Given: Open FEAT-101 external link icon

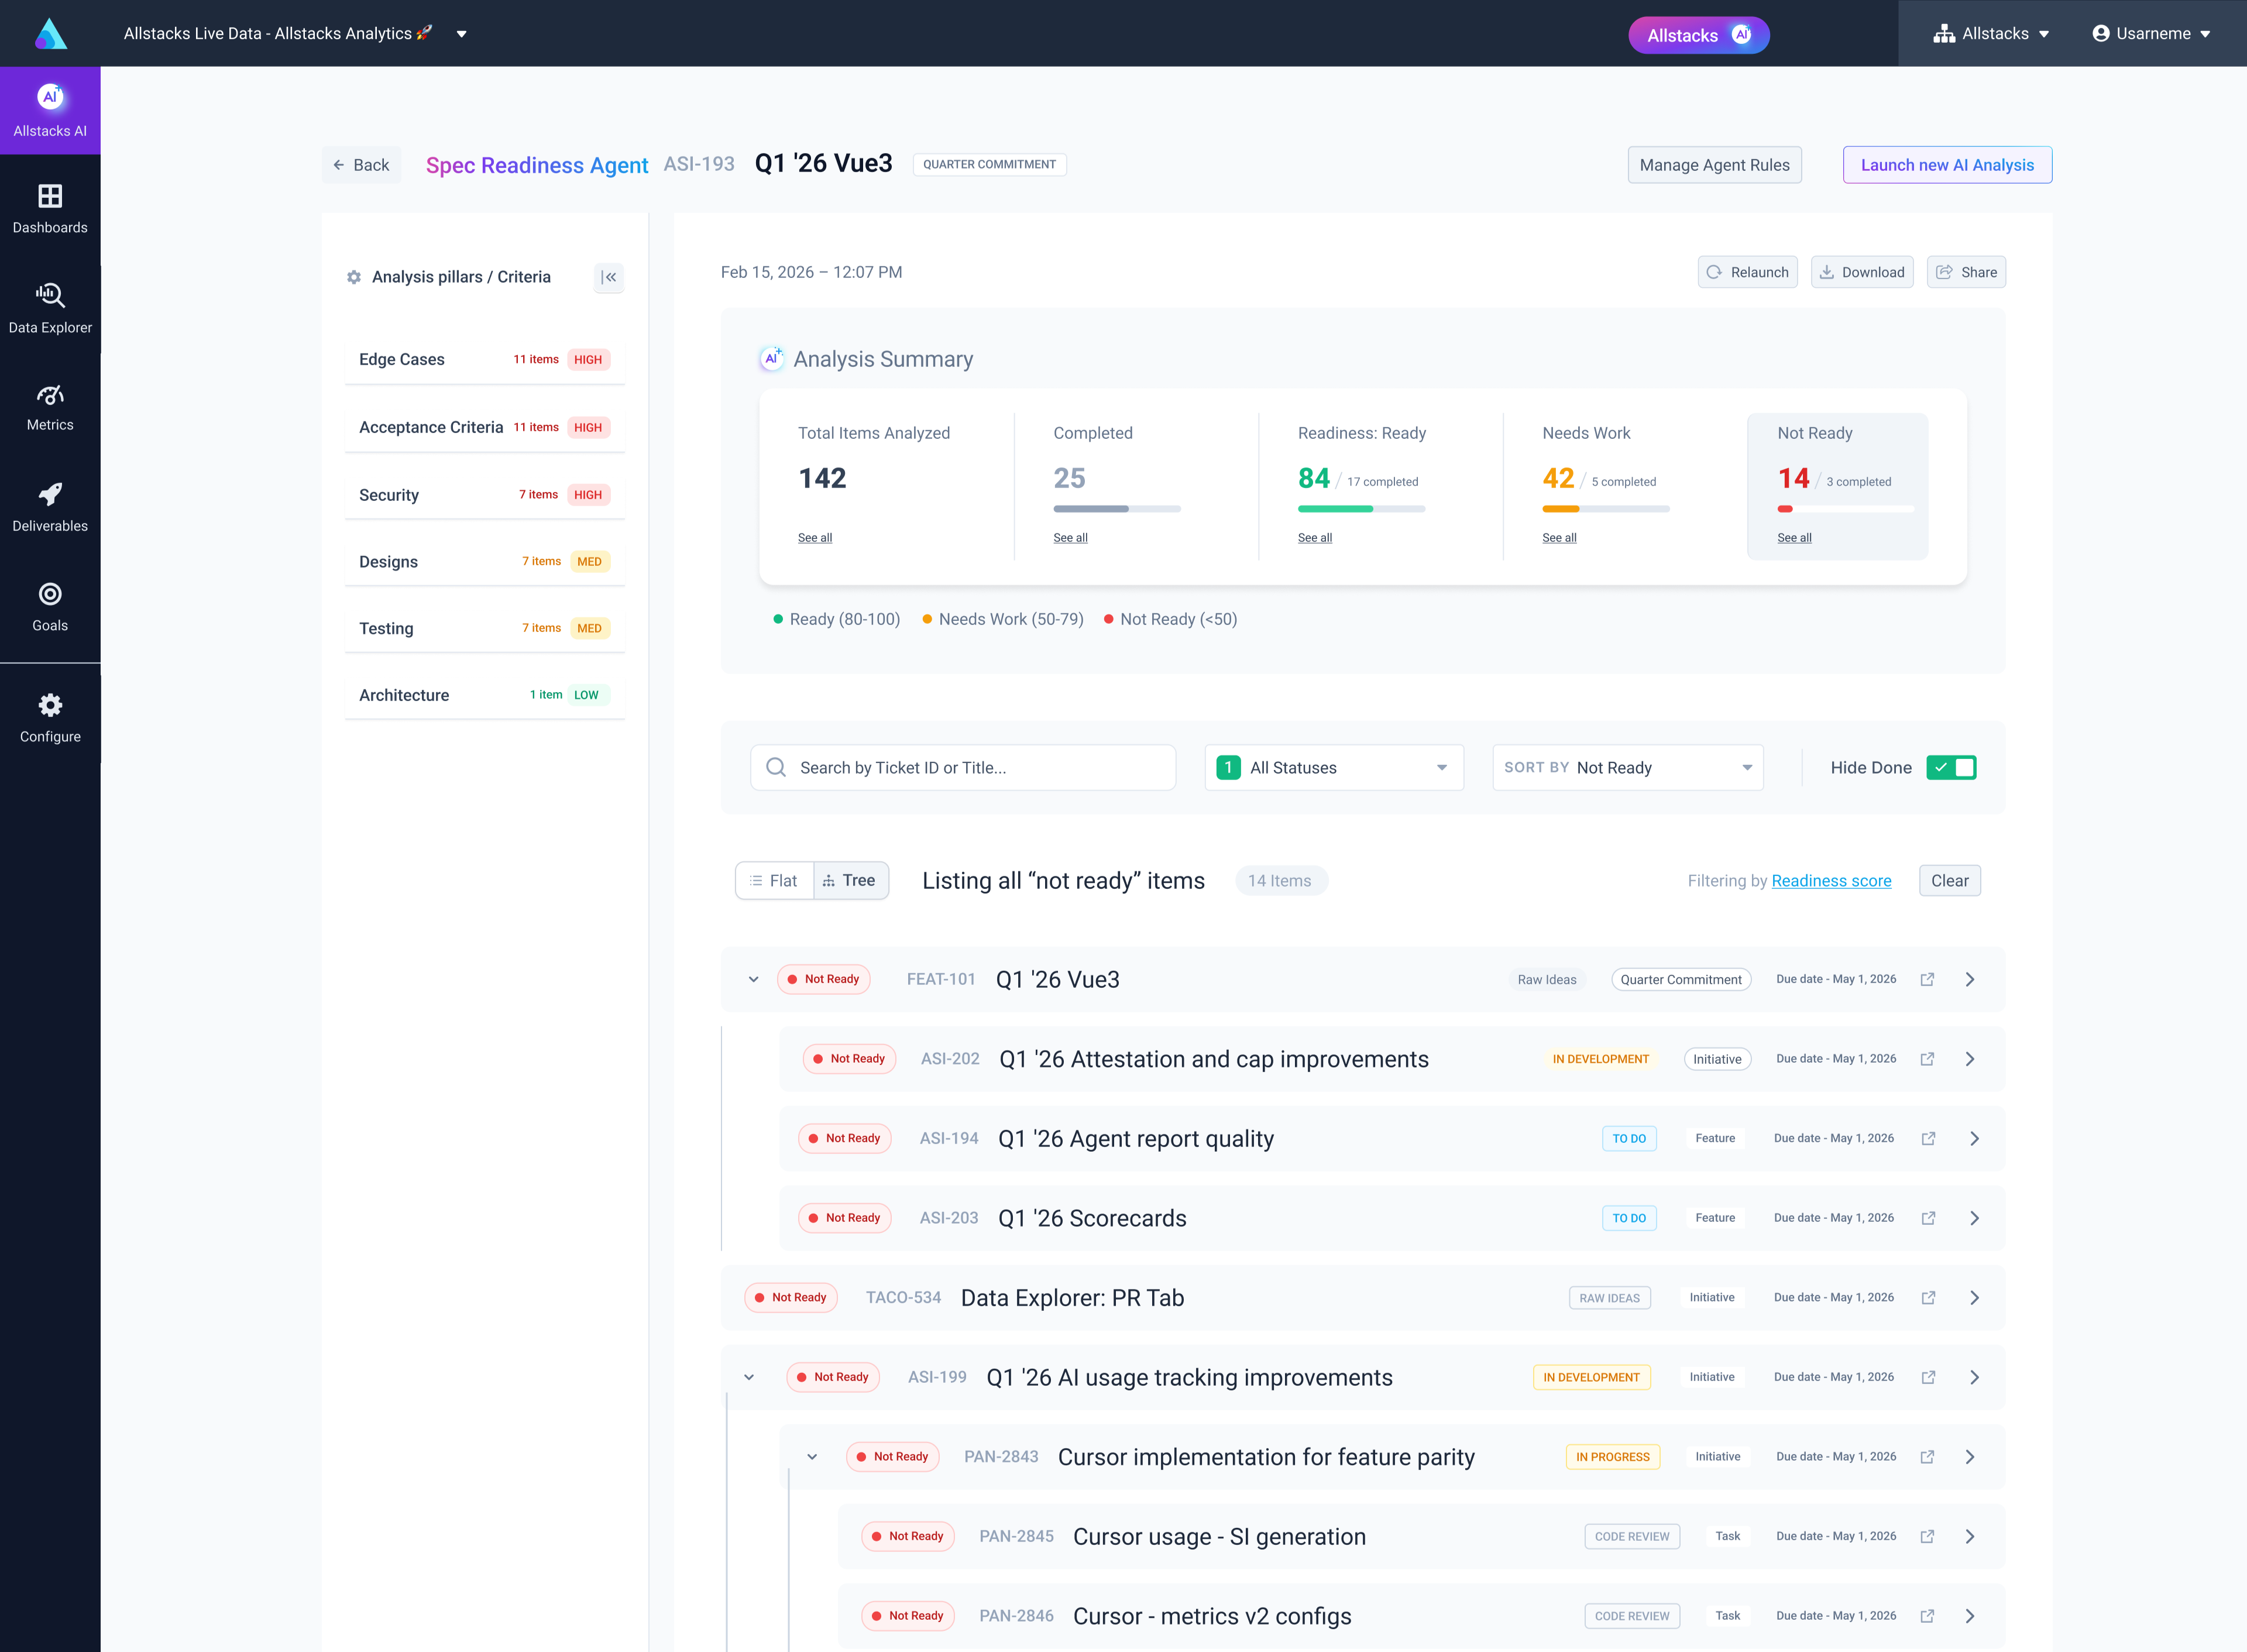Looking at the screenshot, I should 1927,979.
